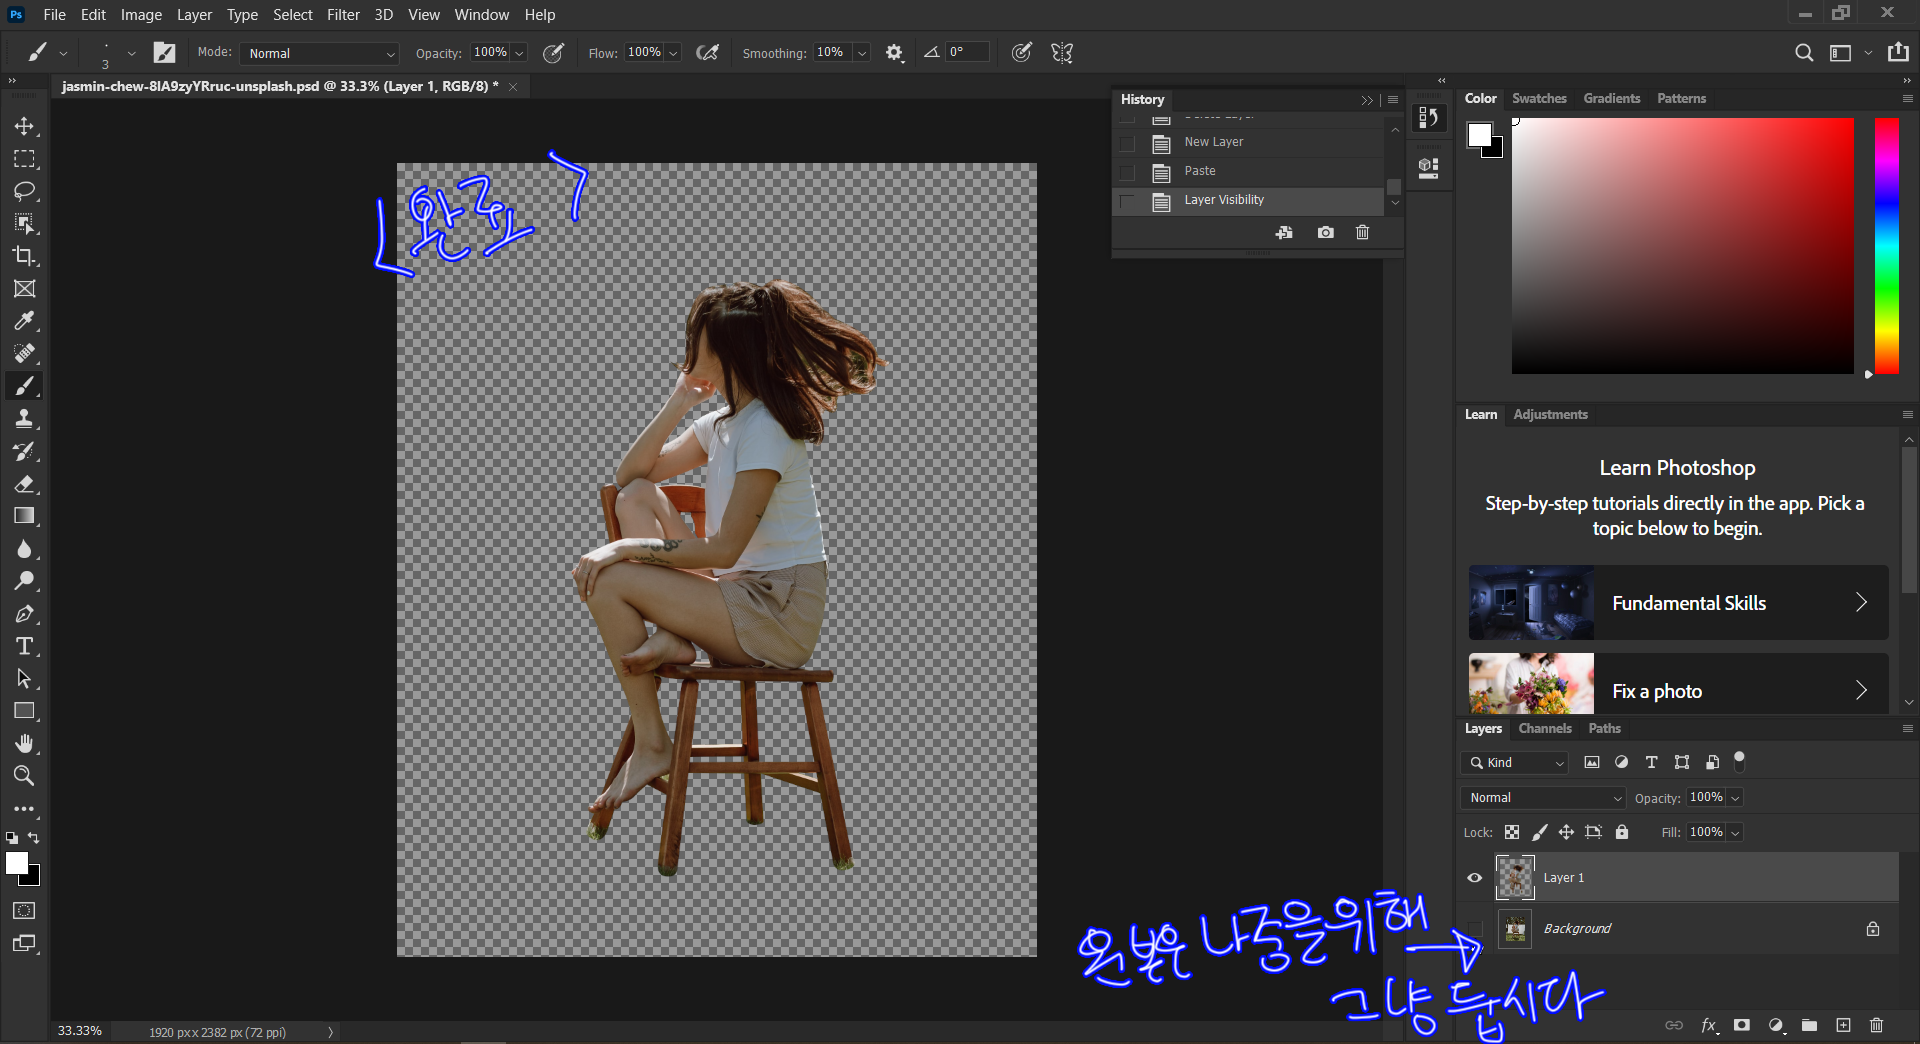Toggle lock transparent pixels
The image size is (1920, 1044).
click(x=1512, y=832)
